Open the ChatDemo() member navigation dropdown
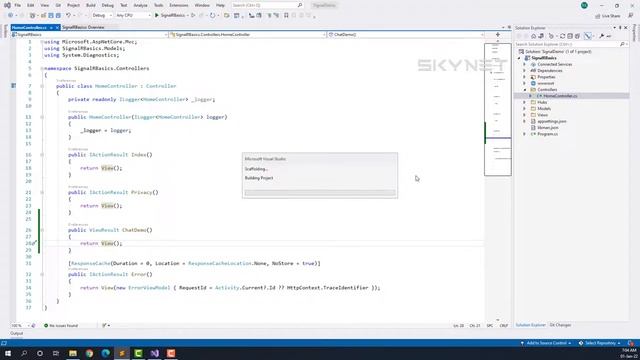Viewport: 640px width, 360px height. click(x=406, y=35)
